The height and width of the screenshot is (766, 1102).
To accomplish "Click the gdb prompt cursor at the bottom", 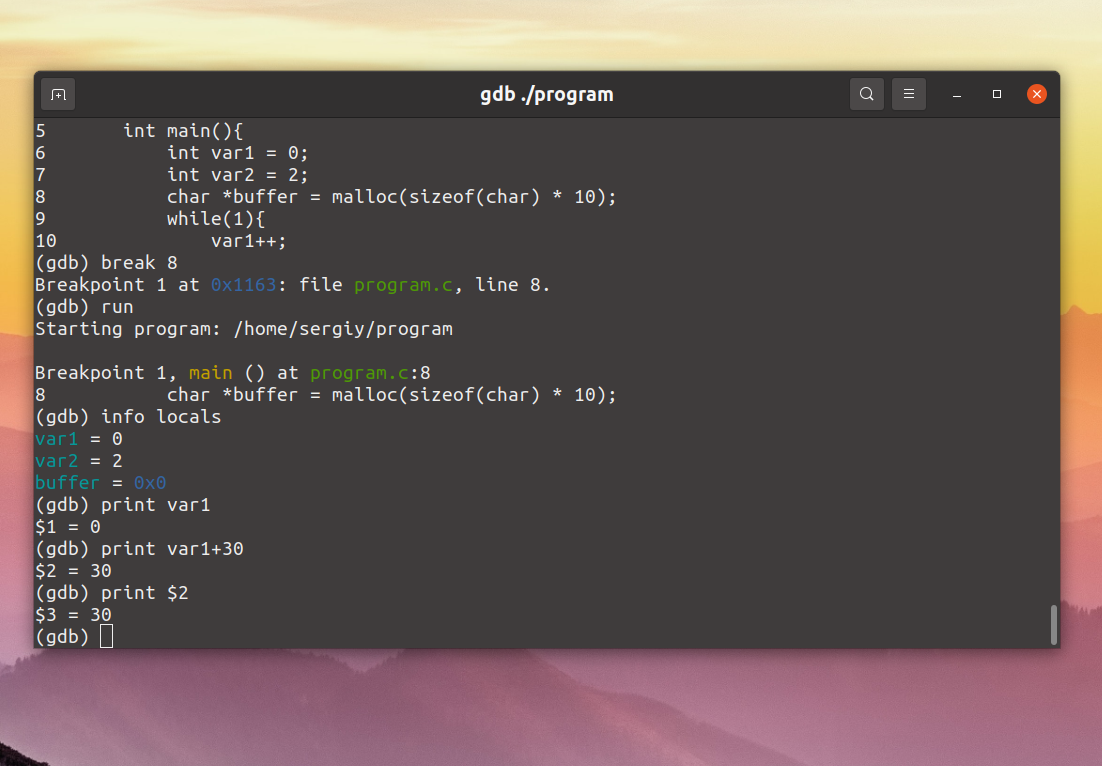I will tap(106, 637).
